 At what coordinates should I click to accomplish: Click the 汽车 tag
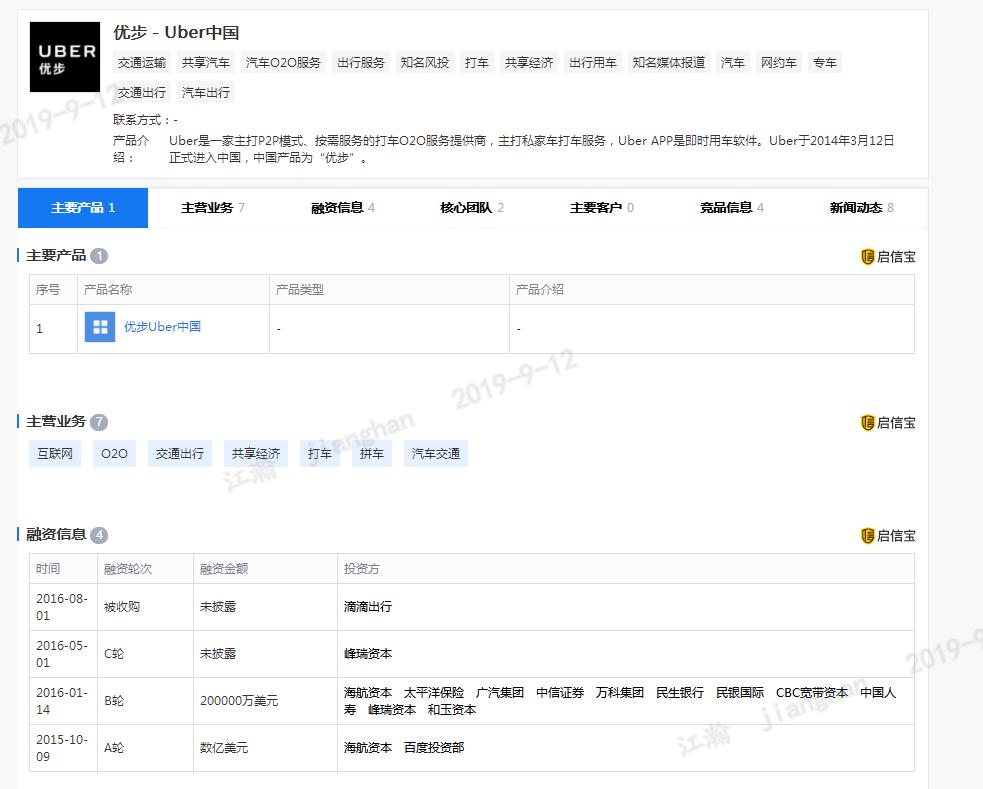[x=732, y=63]
